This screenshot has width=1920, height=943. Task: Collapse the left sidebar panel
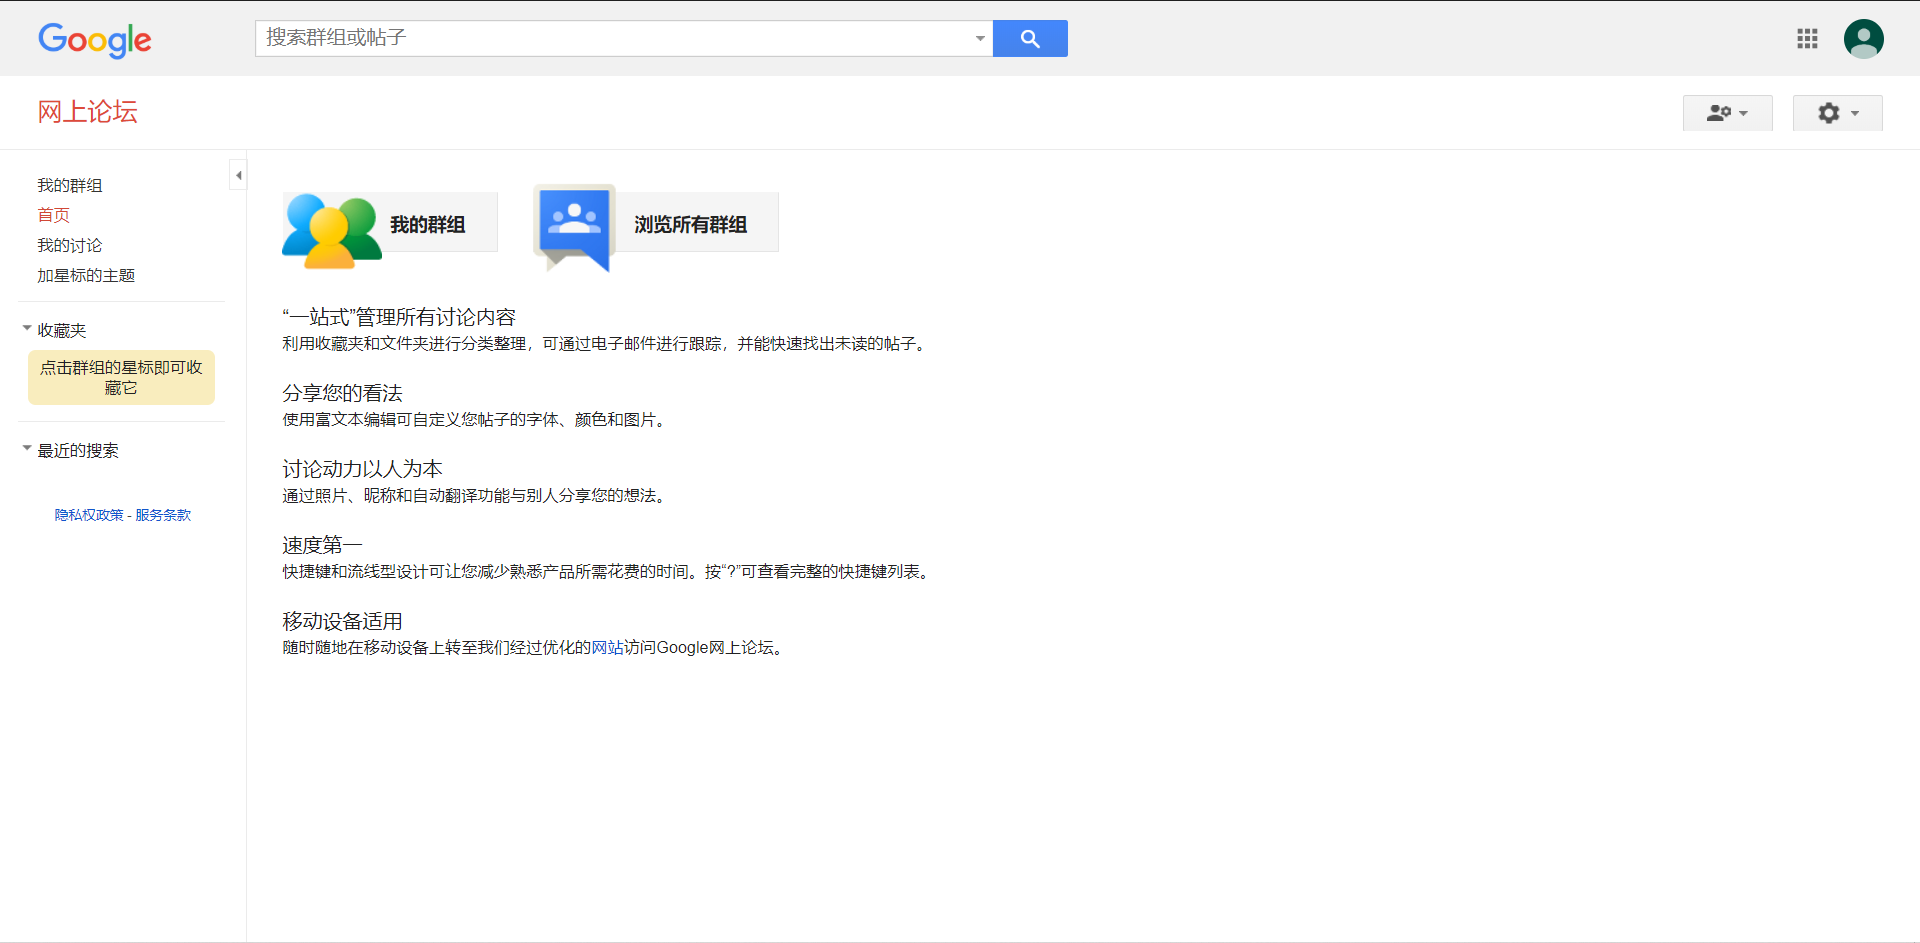point(238,175)
